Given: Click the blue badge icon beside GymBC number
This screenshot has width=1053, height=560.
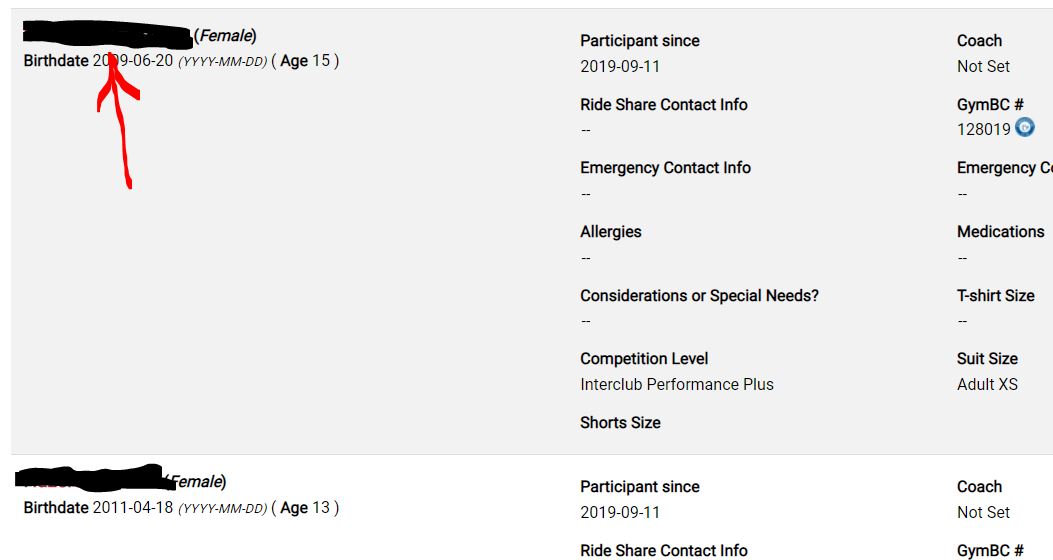Looking at the screenshot, I should click(1025, 128).
